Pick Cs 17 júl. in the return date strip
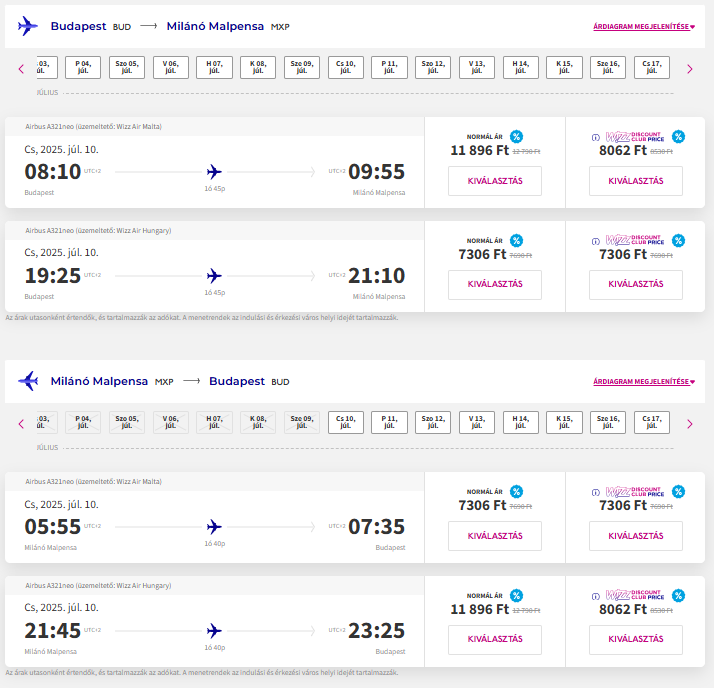The image size is (714, 688). pyautogui.click(x=651, y=422)
